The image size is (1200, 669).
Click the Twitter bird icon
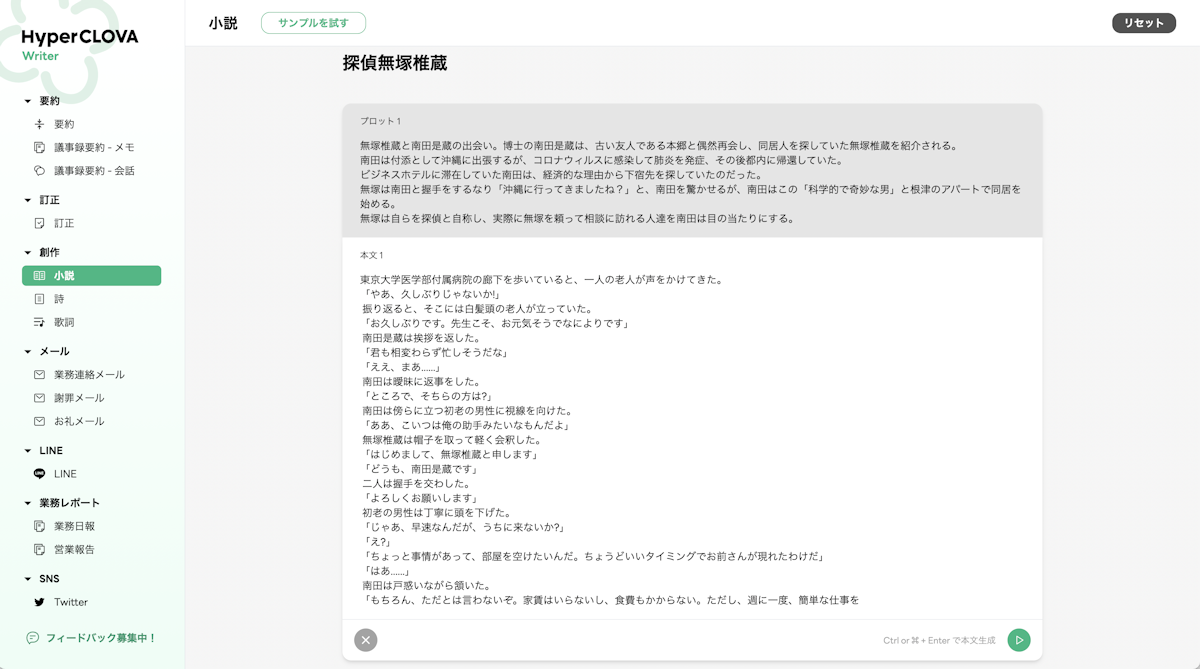pos(40,602)
